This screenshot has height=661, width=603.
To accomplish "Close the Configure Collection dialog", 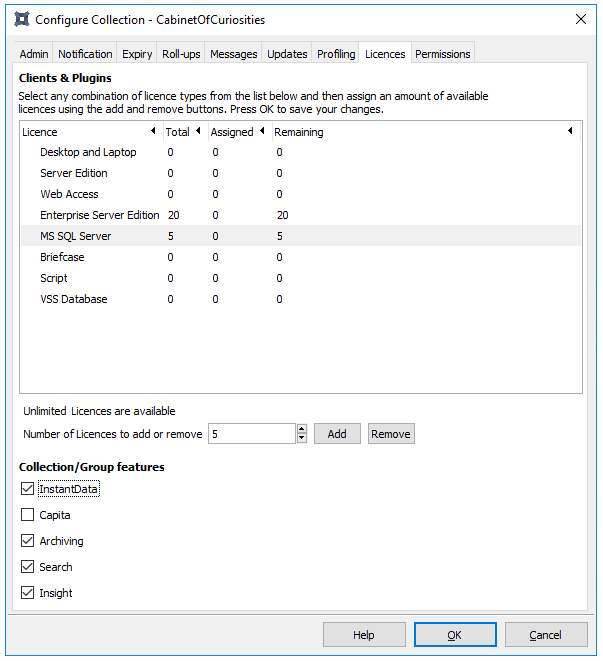I will click(x=581, y=19).
